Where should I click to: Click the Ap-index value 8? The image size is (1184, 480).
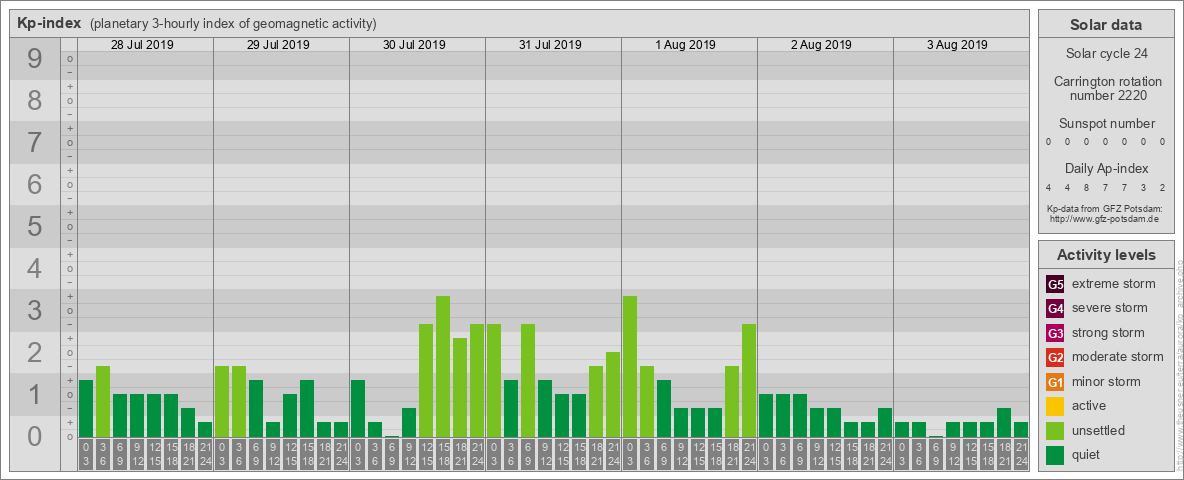point(1087,187)
